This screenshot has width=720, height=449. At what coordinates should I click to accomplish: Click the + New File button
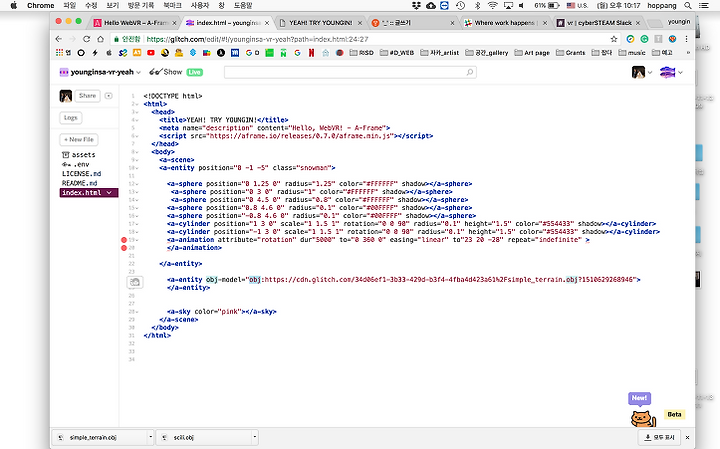(x=79, y=139)
